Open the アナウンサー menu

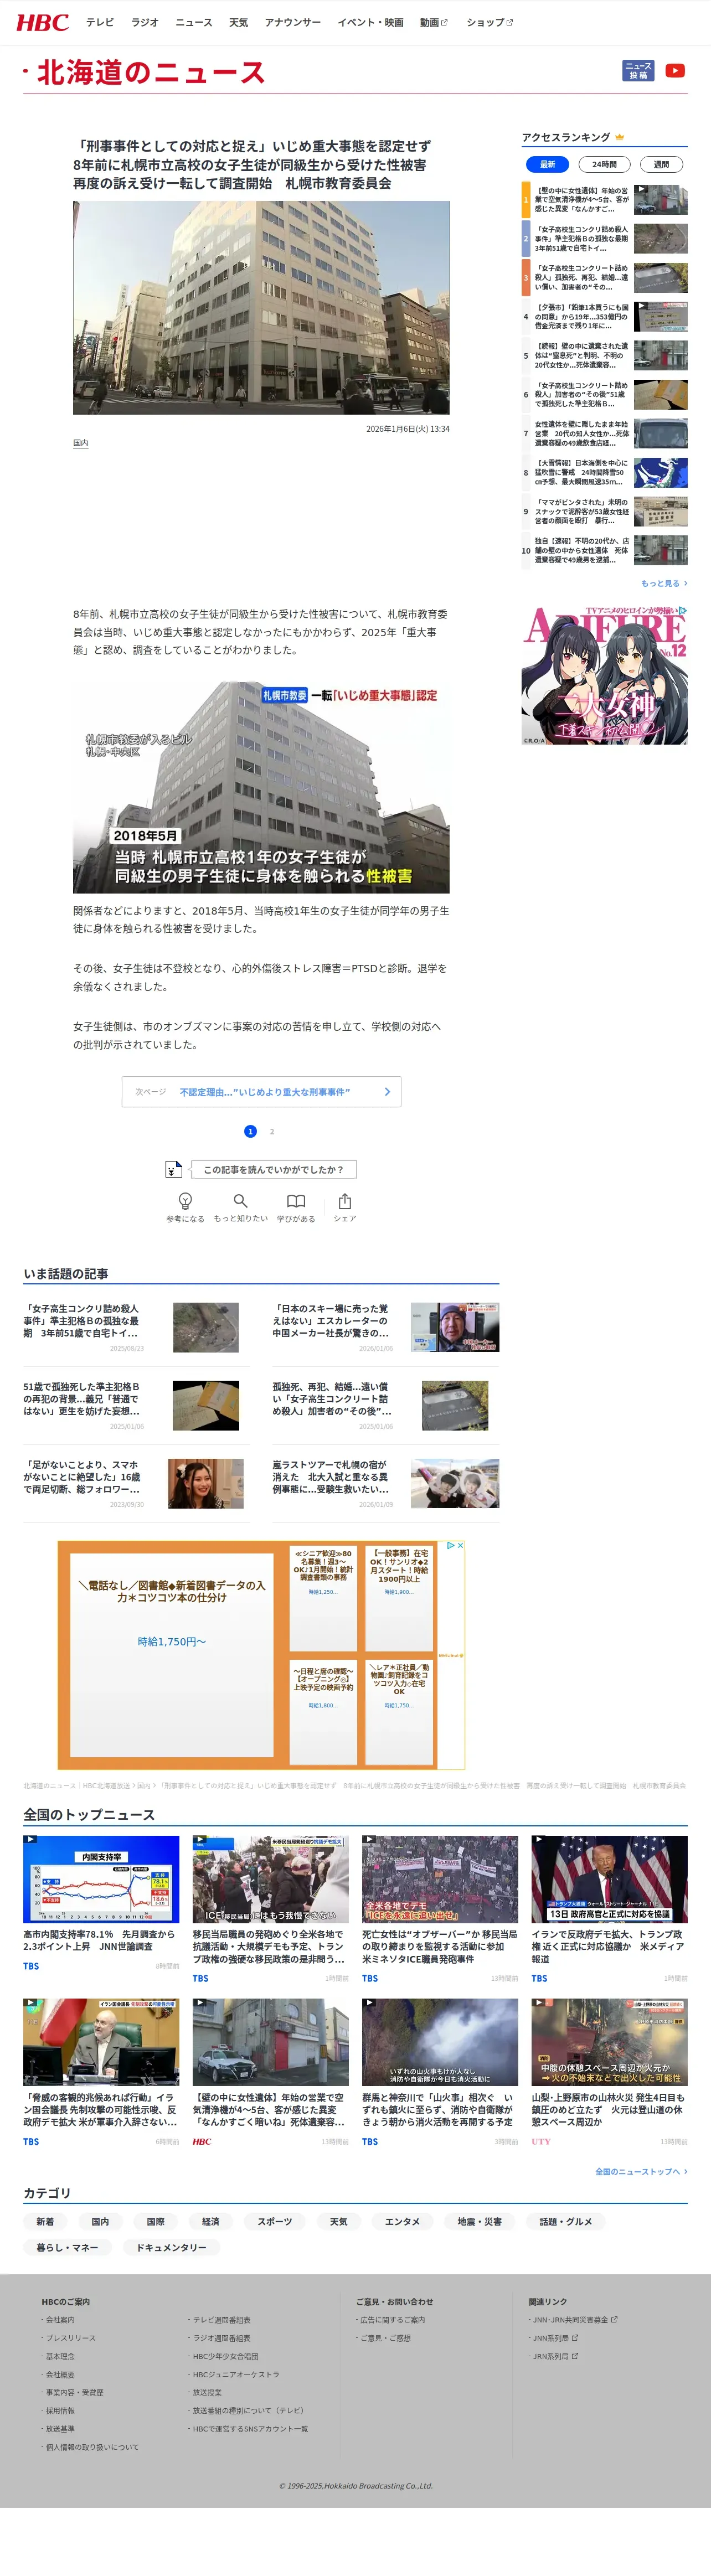292,22
